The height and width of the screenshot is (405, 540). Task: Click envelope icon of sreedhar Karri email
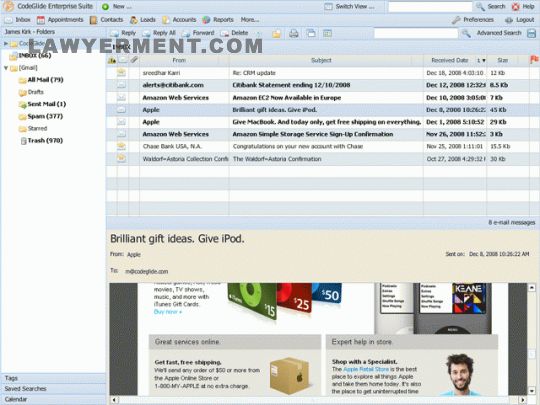121,72
